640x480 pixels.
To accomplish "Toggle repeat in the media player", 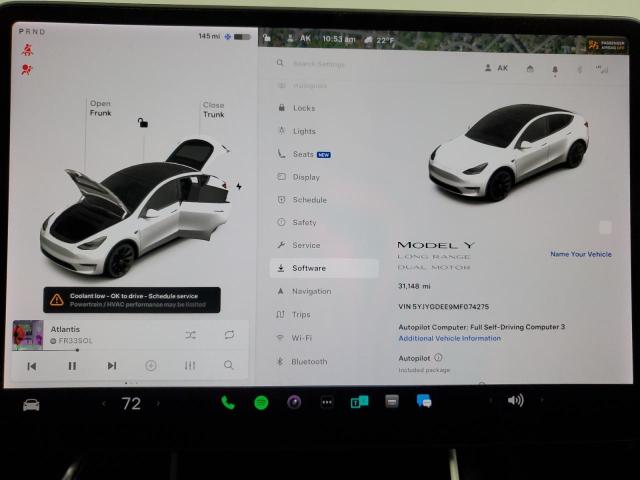I will pos(229,335).
